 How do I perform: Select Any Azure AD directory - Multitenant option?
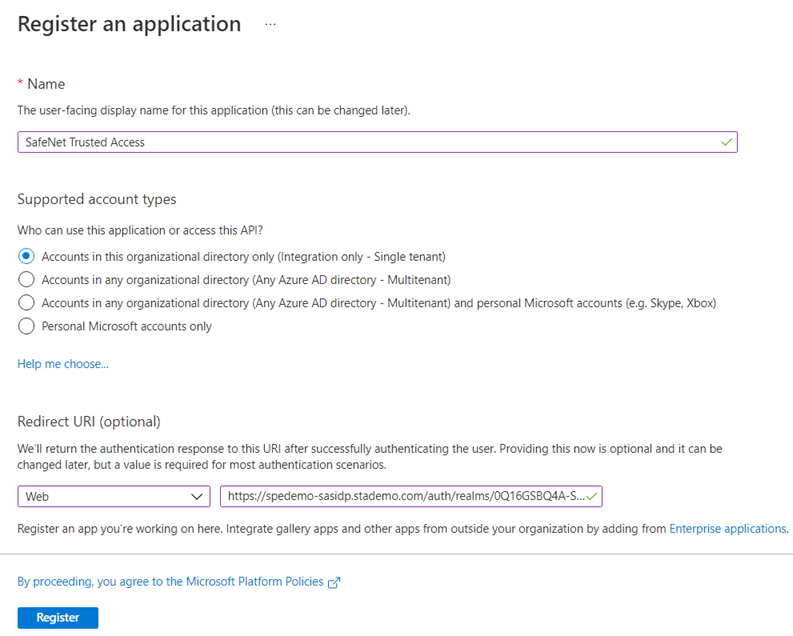pyautogui.click(x=26, y=280)
